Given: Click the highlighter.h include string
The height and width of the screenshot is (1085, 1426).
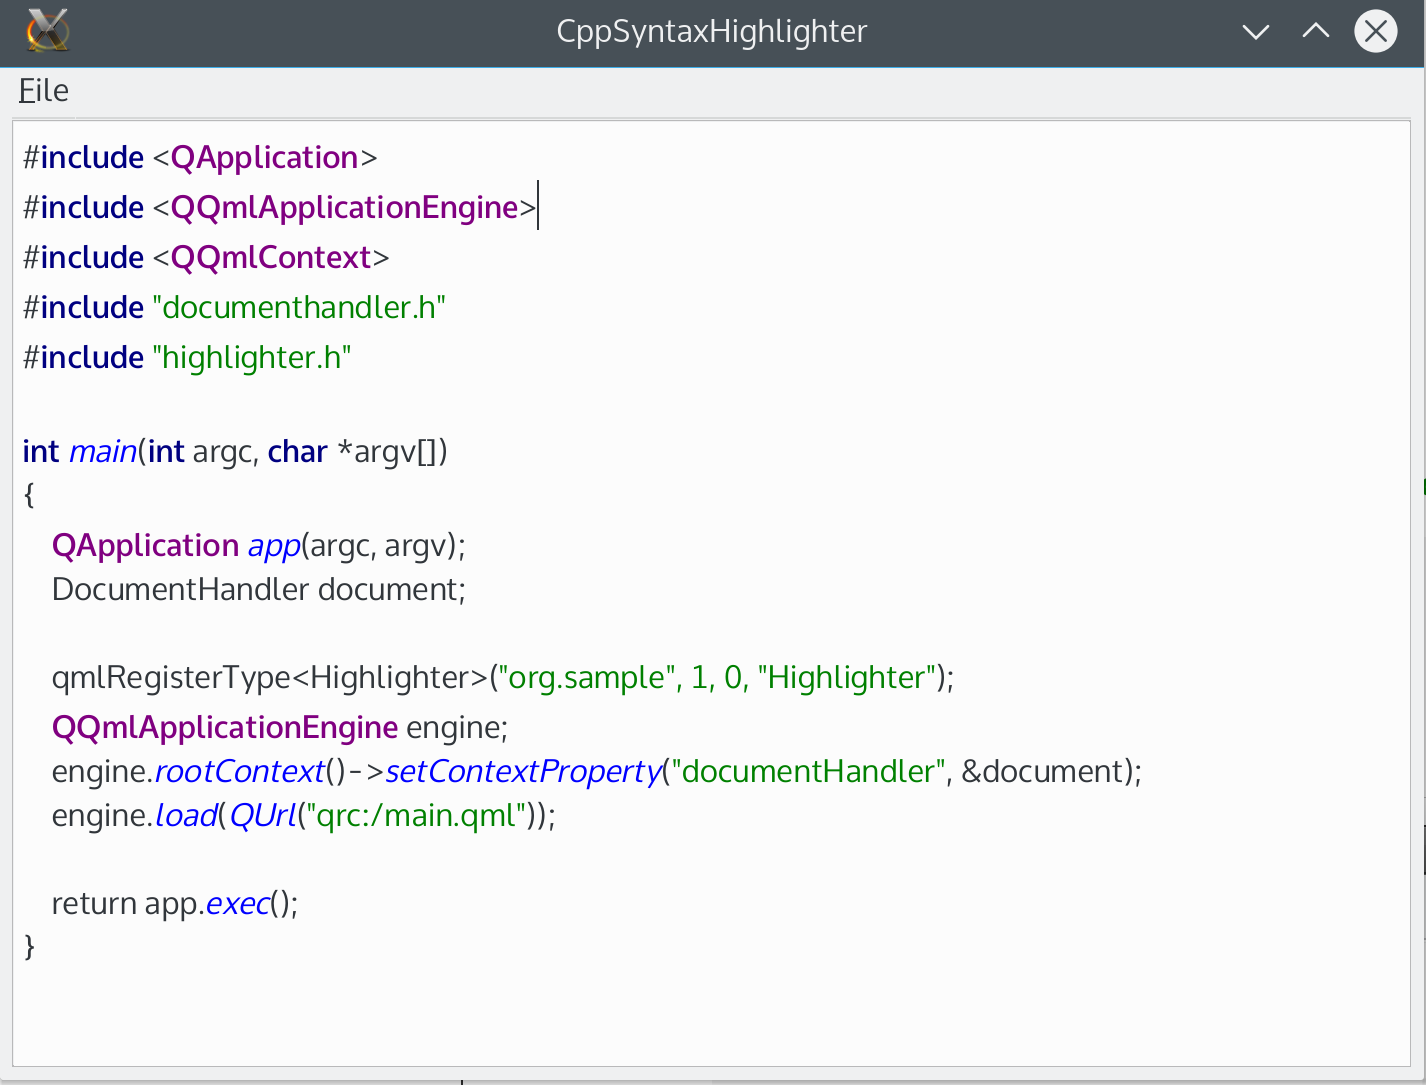Looking at the screenshot, I should pyautogui.click(x=252, y=357).
